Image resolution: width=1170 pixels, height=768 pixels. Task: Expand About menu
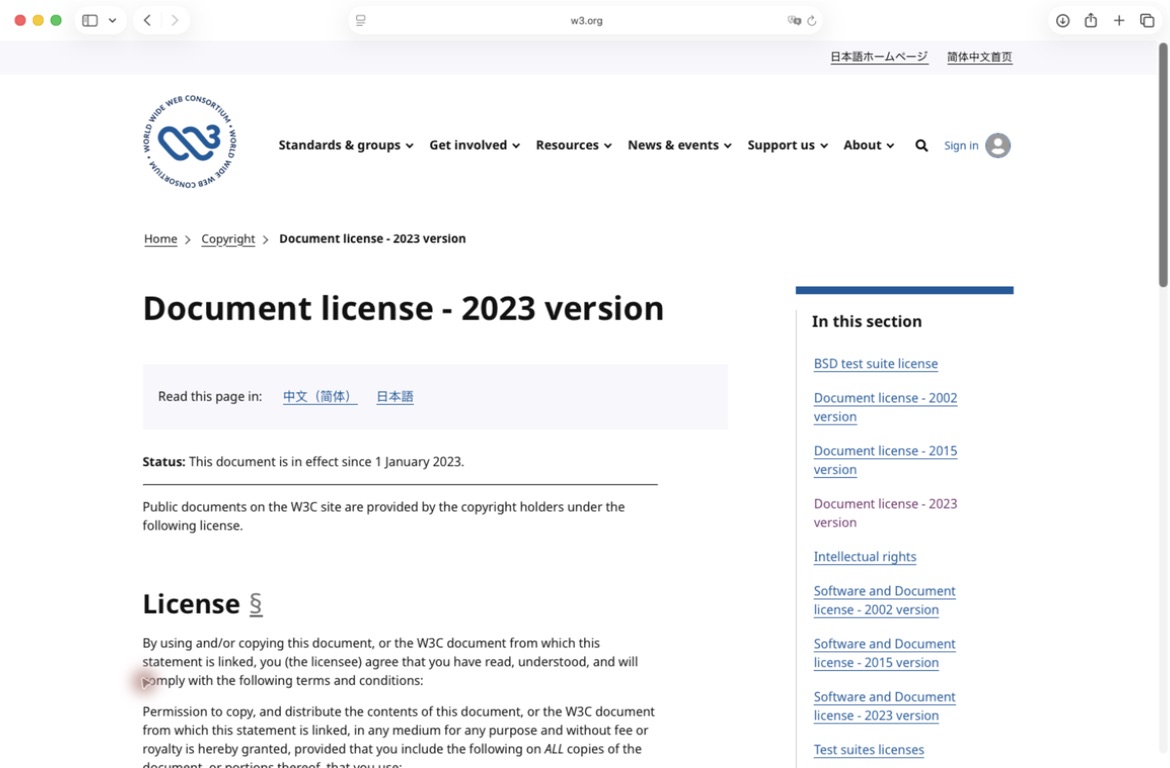869,146
